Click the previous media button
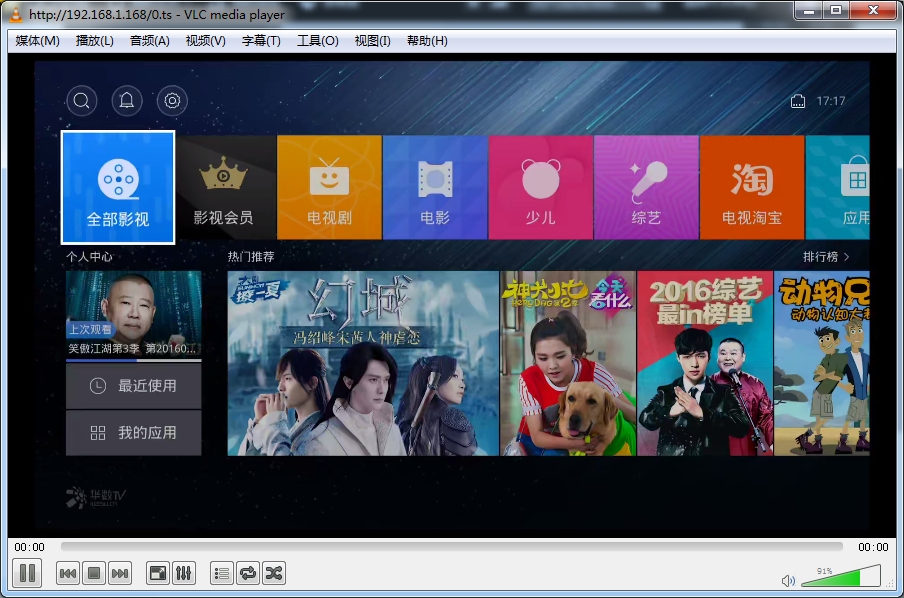The image size is (904, 598). [x=67, y=573]
